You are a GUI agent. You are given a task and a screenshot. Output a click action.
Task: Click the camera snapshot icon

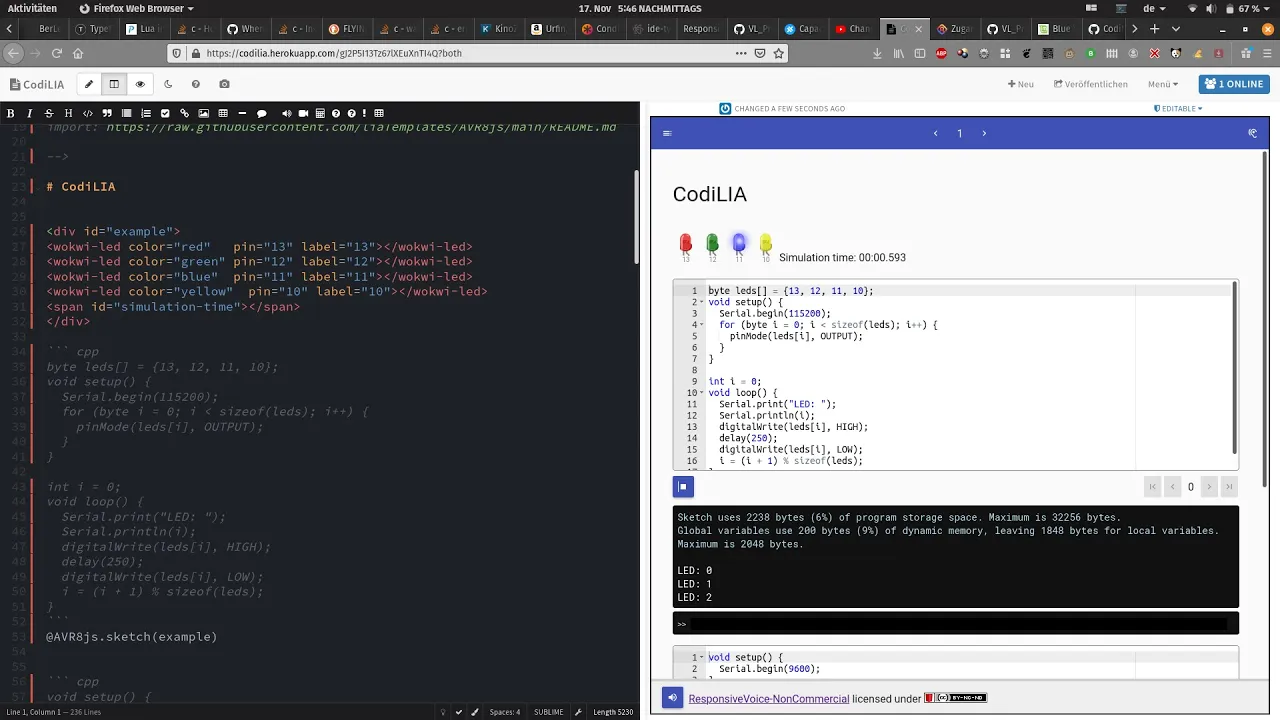pos(224,85)
